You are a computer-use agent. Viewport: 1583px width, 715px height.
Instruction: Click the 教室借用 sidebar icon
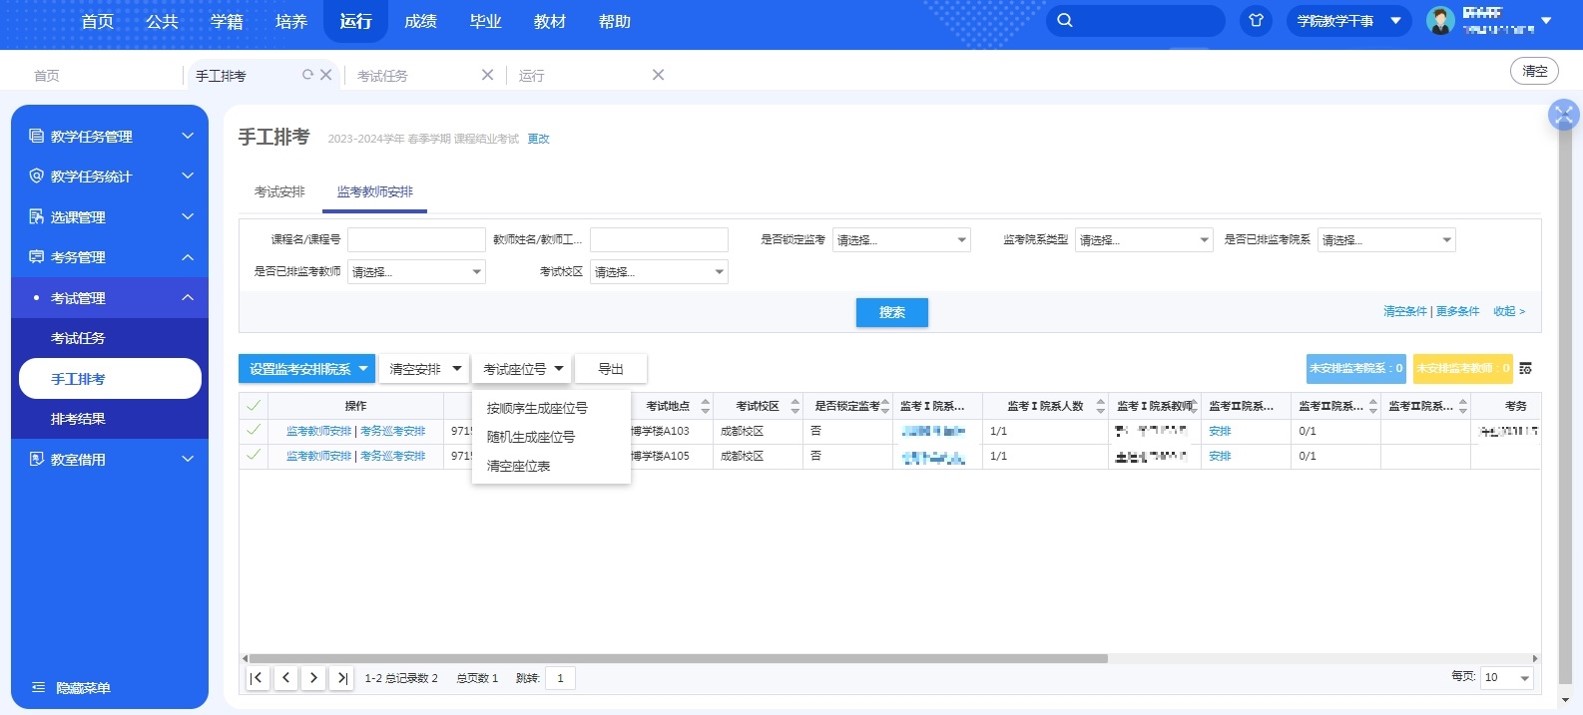pos(36,459)
